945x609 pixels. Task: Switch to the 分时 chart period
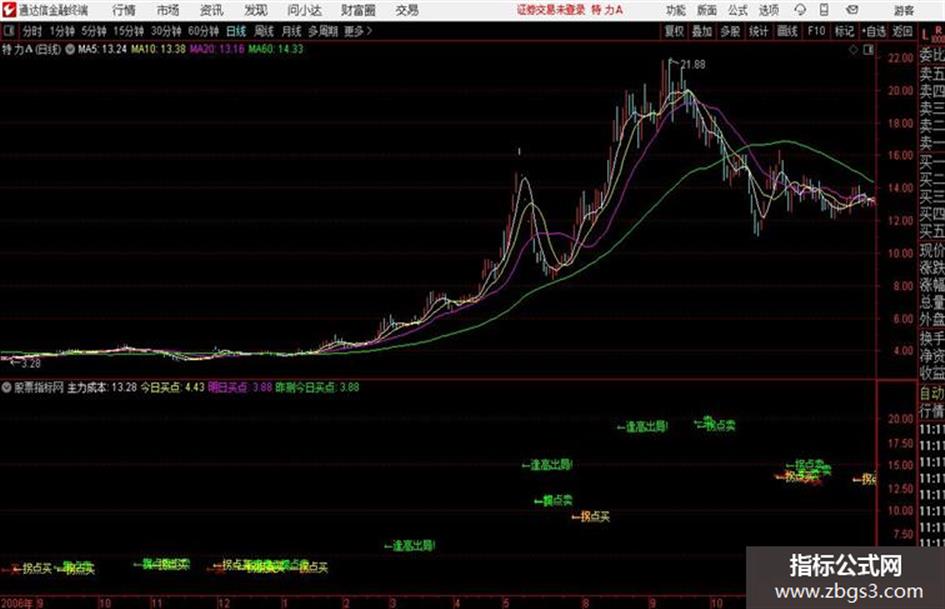coord(32,31)
